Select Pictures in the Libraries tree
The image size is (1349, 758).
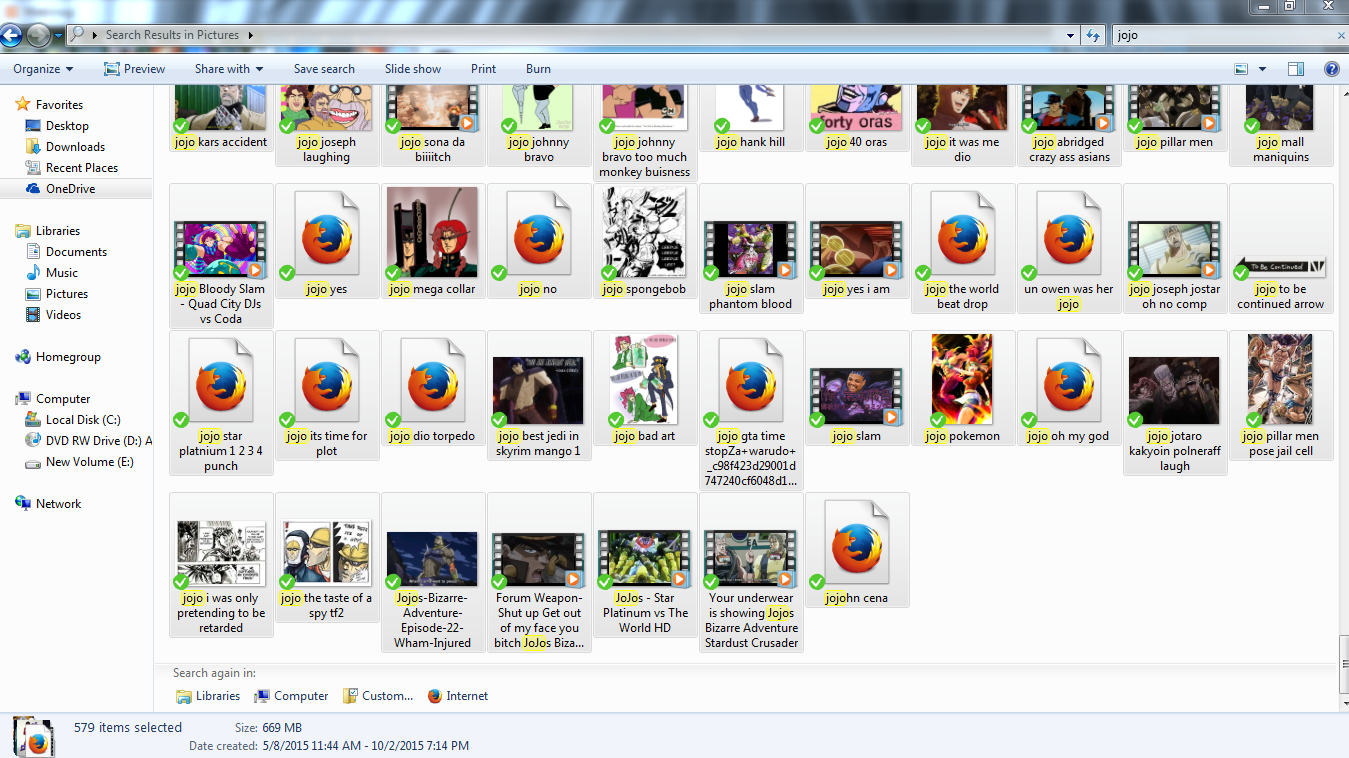click(67, 294)
